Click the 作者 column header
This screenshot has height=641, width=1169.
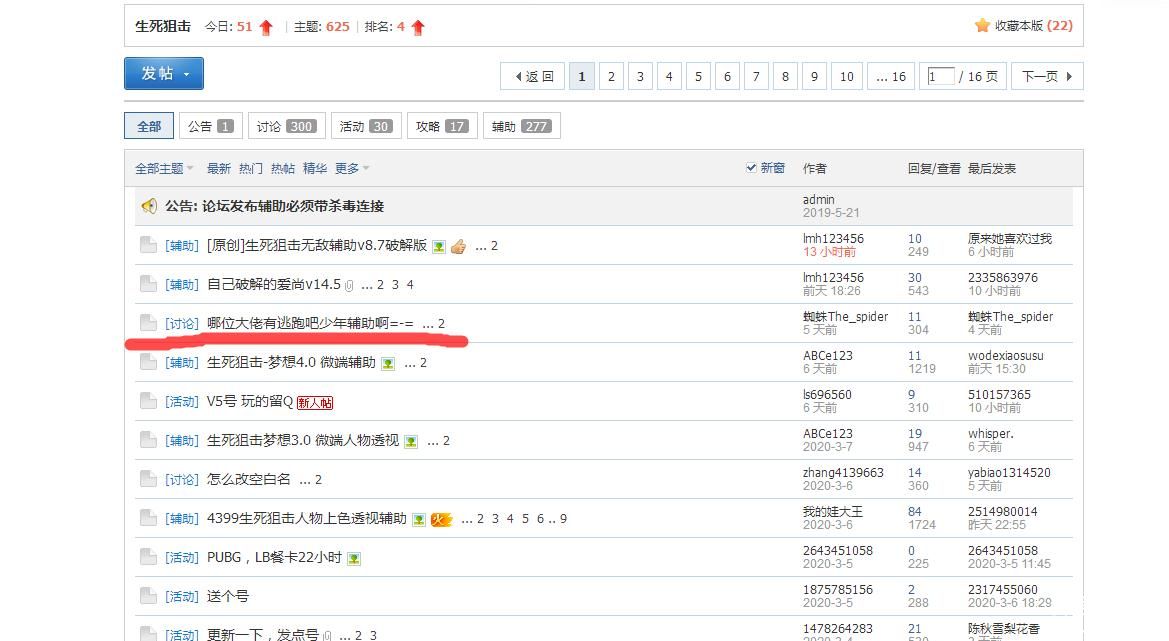coord(815,168)
